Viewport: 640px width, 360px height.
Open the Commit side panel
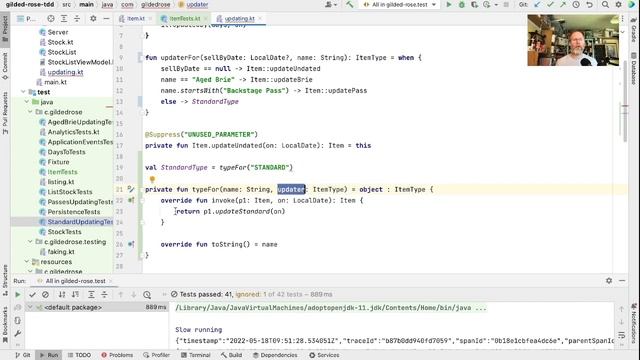click(x=5, y=66)
